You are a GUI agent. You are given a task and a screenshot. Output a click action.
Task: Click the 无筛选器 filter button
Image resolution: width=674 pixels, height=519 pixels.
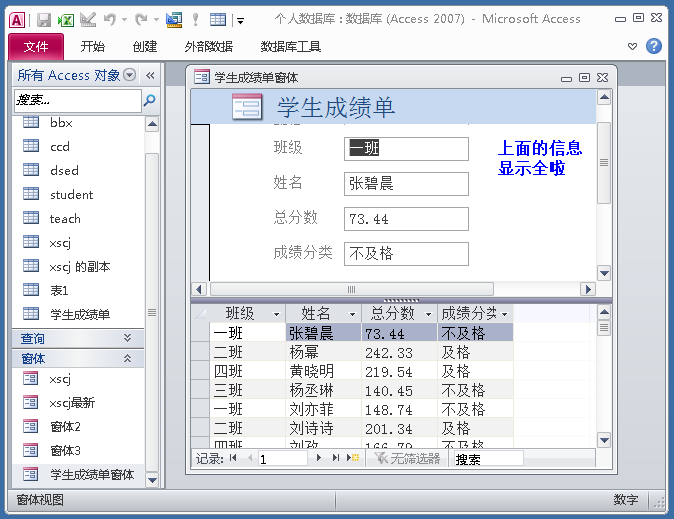coord(407,458)
